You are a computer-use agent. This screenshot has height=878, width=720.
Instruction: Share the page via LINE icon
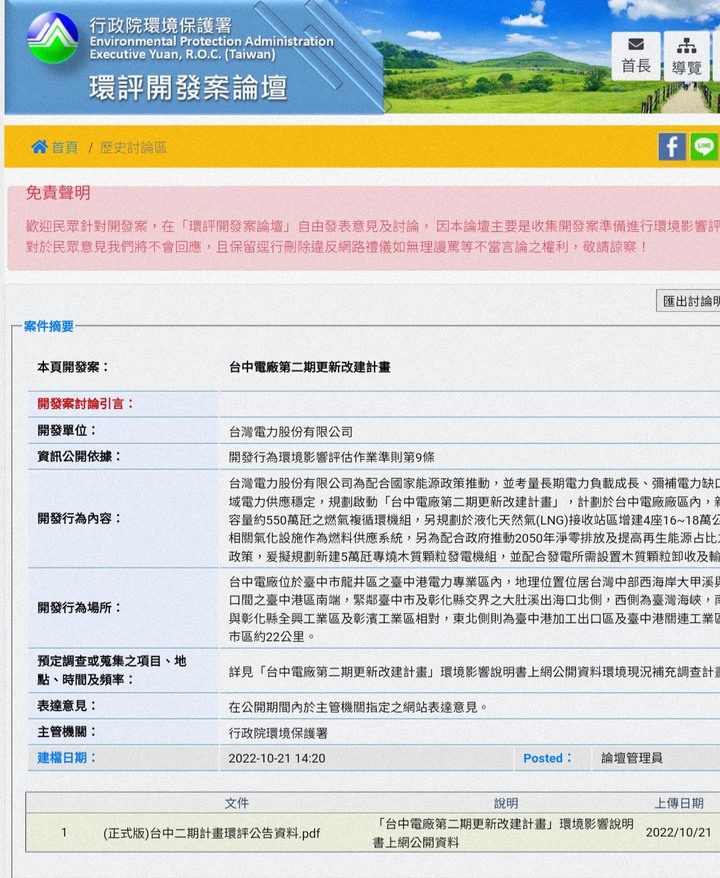[x=704, y=147]
